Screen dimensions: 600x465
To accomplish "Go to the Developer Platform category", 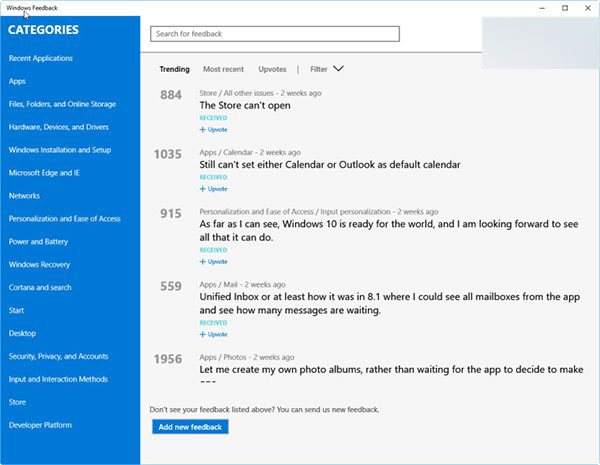I will (40, 425).
